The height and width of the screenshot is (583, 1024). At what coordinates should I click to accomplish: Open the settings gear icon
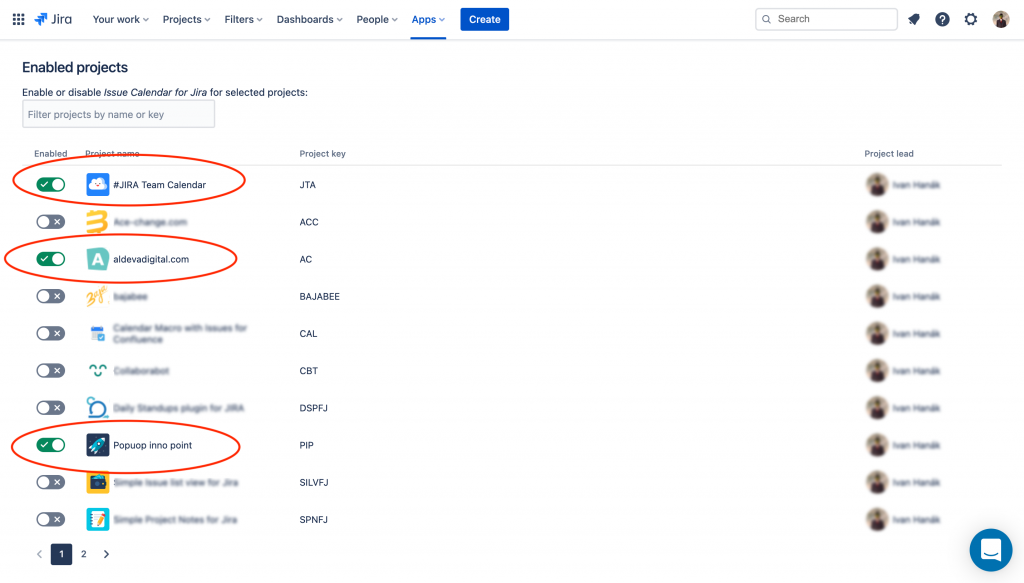pyautogui.click(x=971, y=20)
